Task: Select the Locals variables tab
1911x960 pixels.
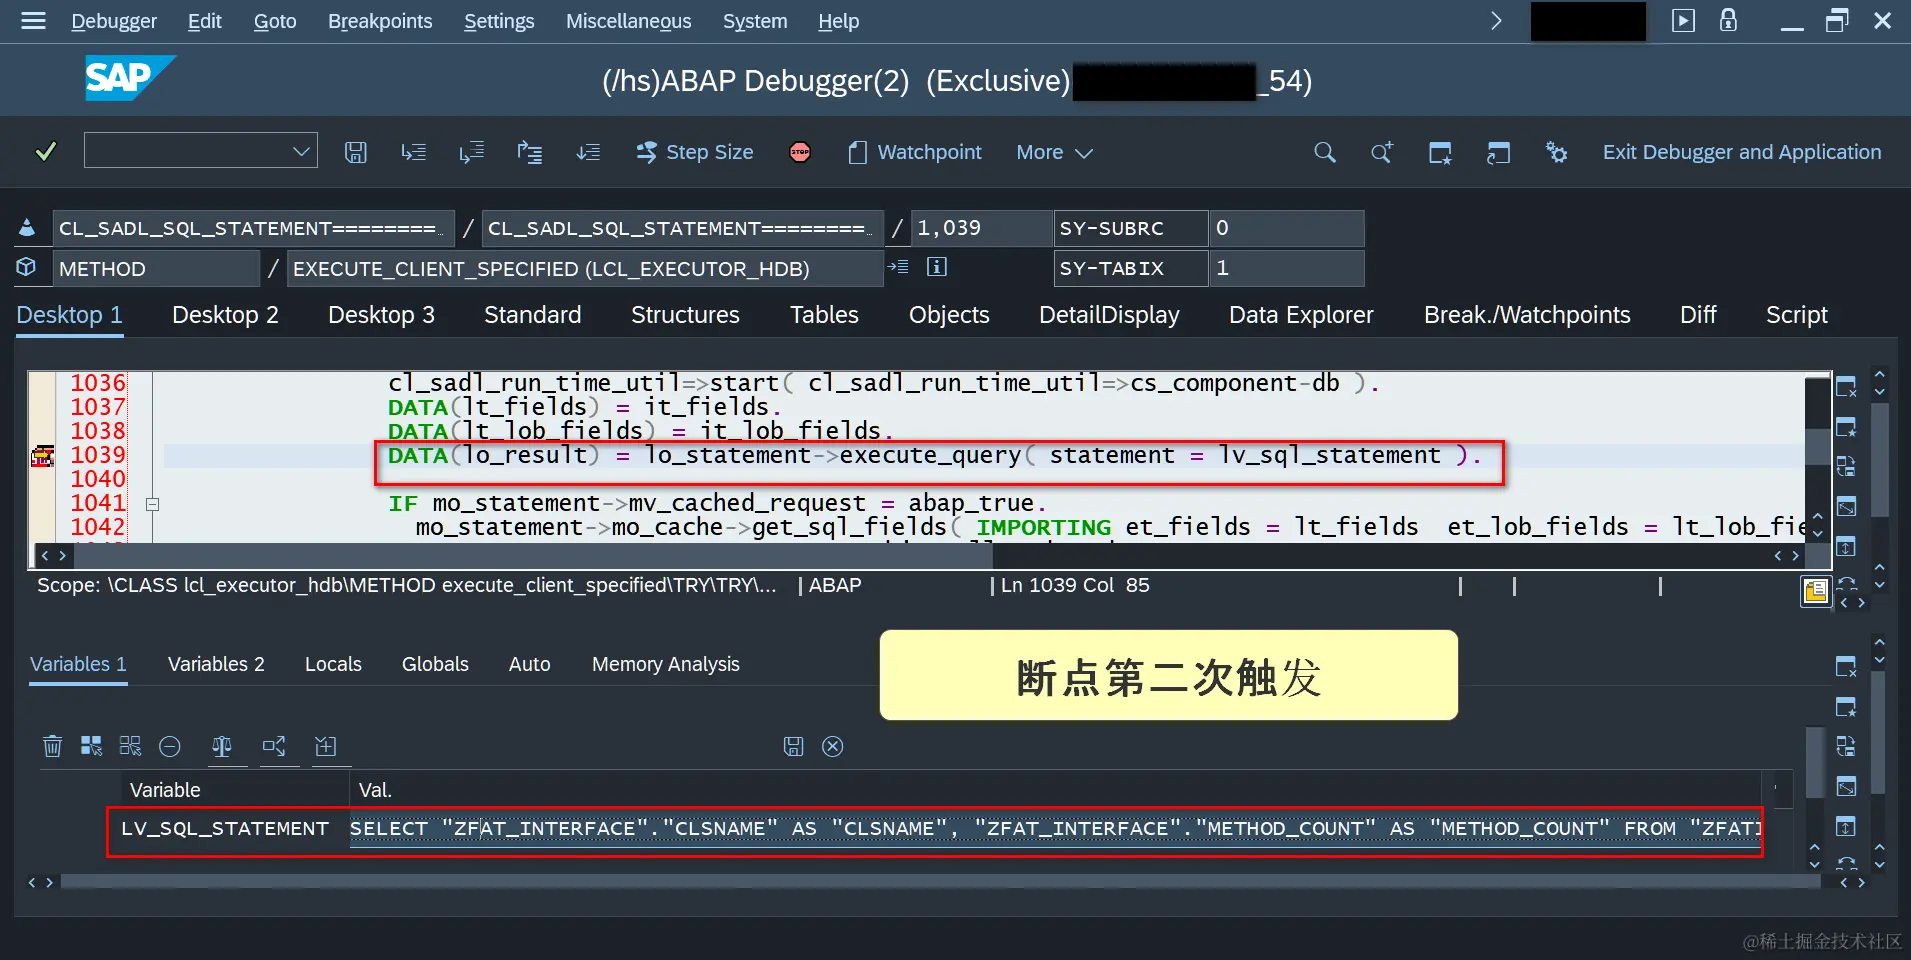Action: point(333,664)
